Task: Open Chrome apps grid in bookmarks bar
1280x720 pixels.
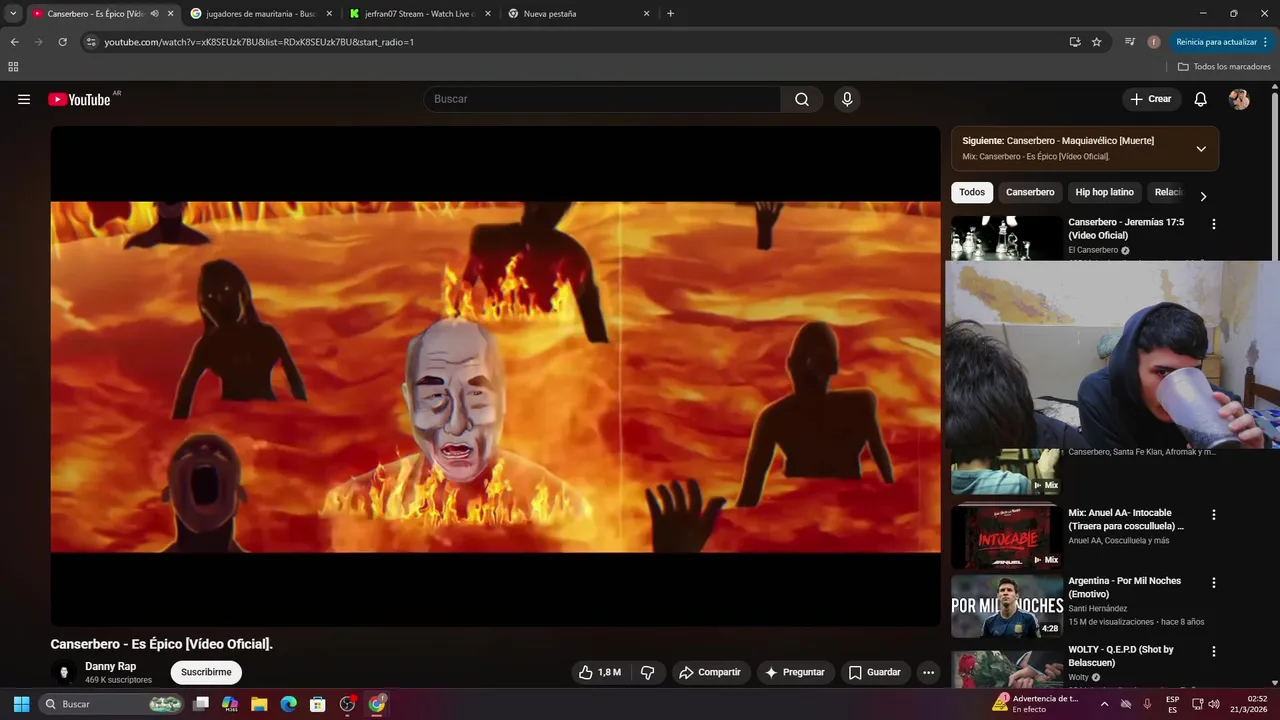Action: (13, 67)
